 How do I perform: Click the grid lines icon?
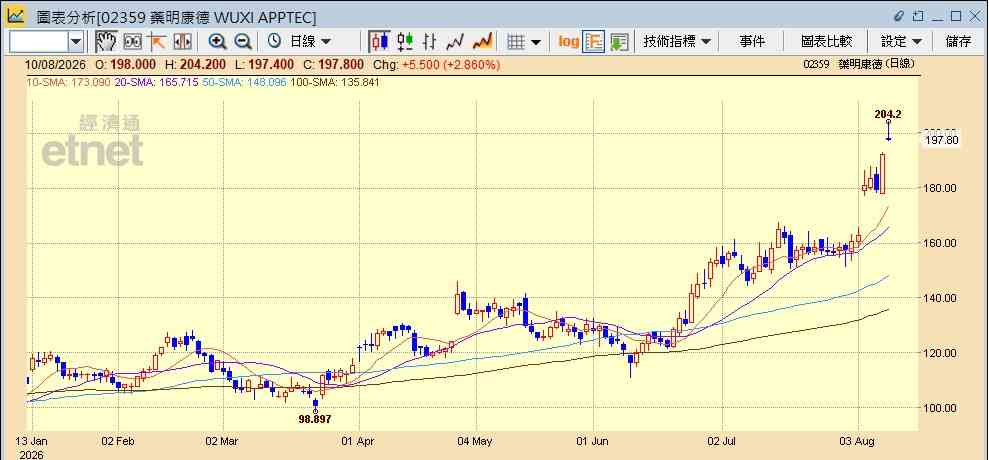pos(516,42)
